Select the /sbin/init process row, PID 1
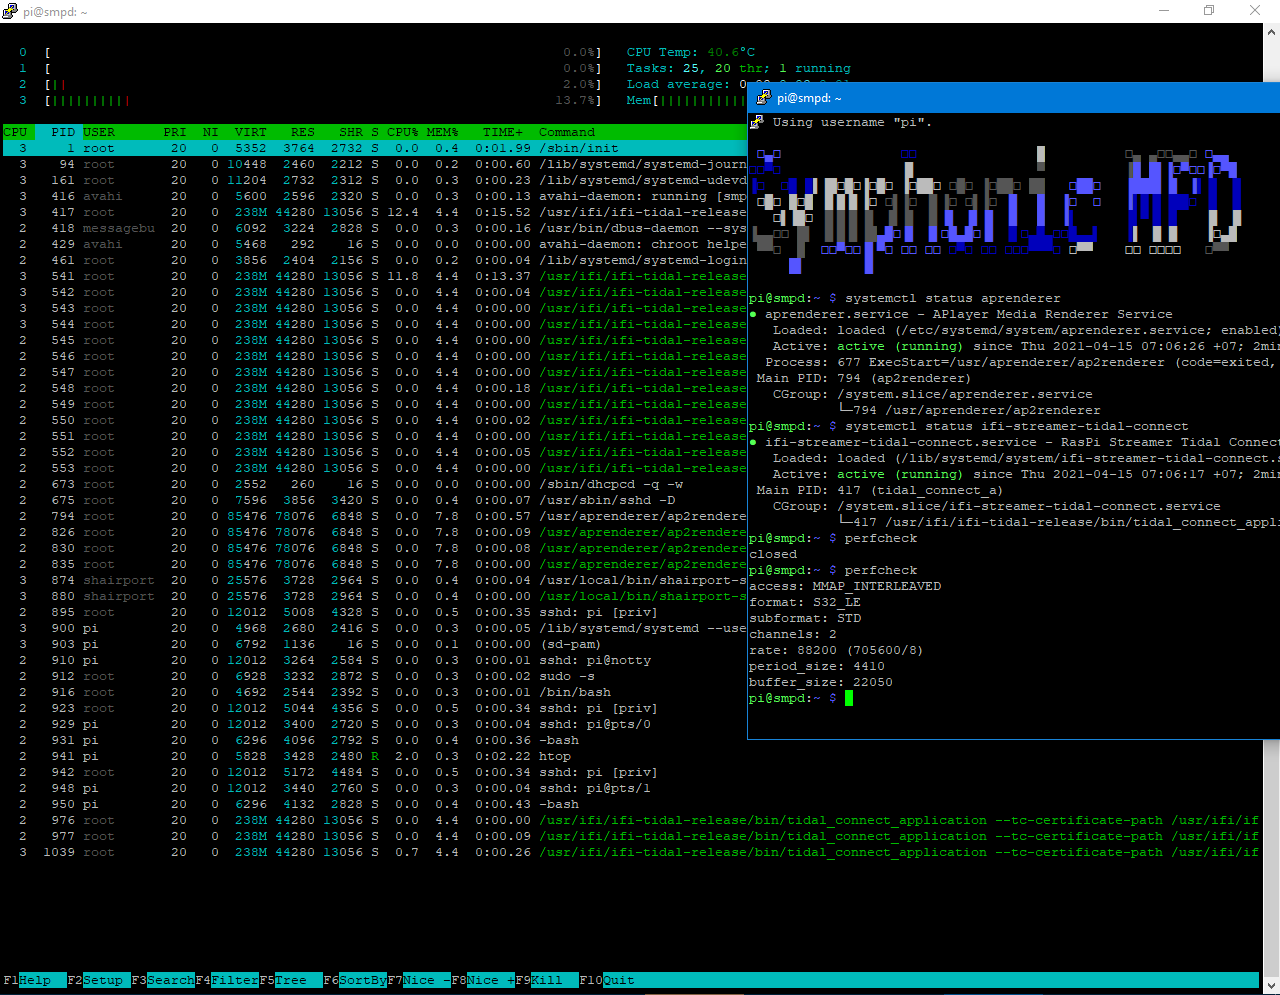This screenshot has height=995, width=1280. click(x=375, y=148)
